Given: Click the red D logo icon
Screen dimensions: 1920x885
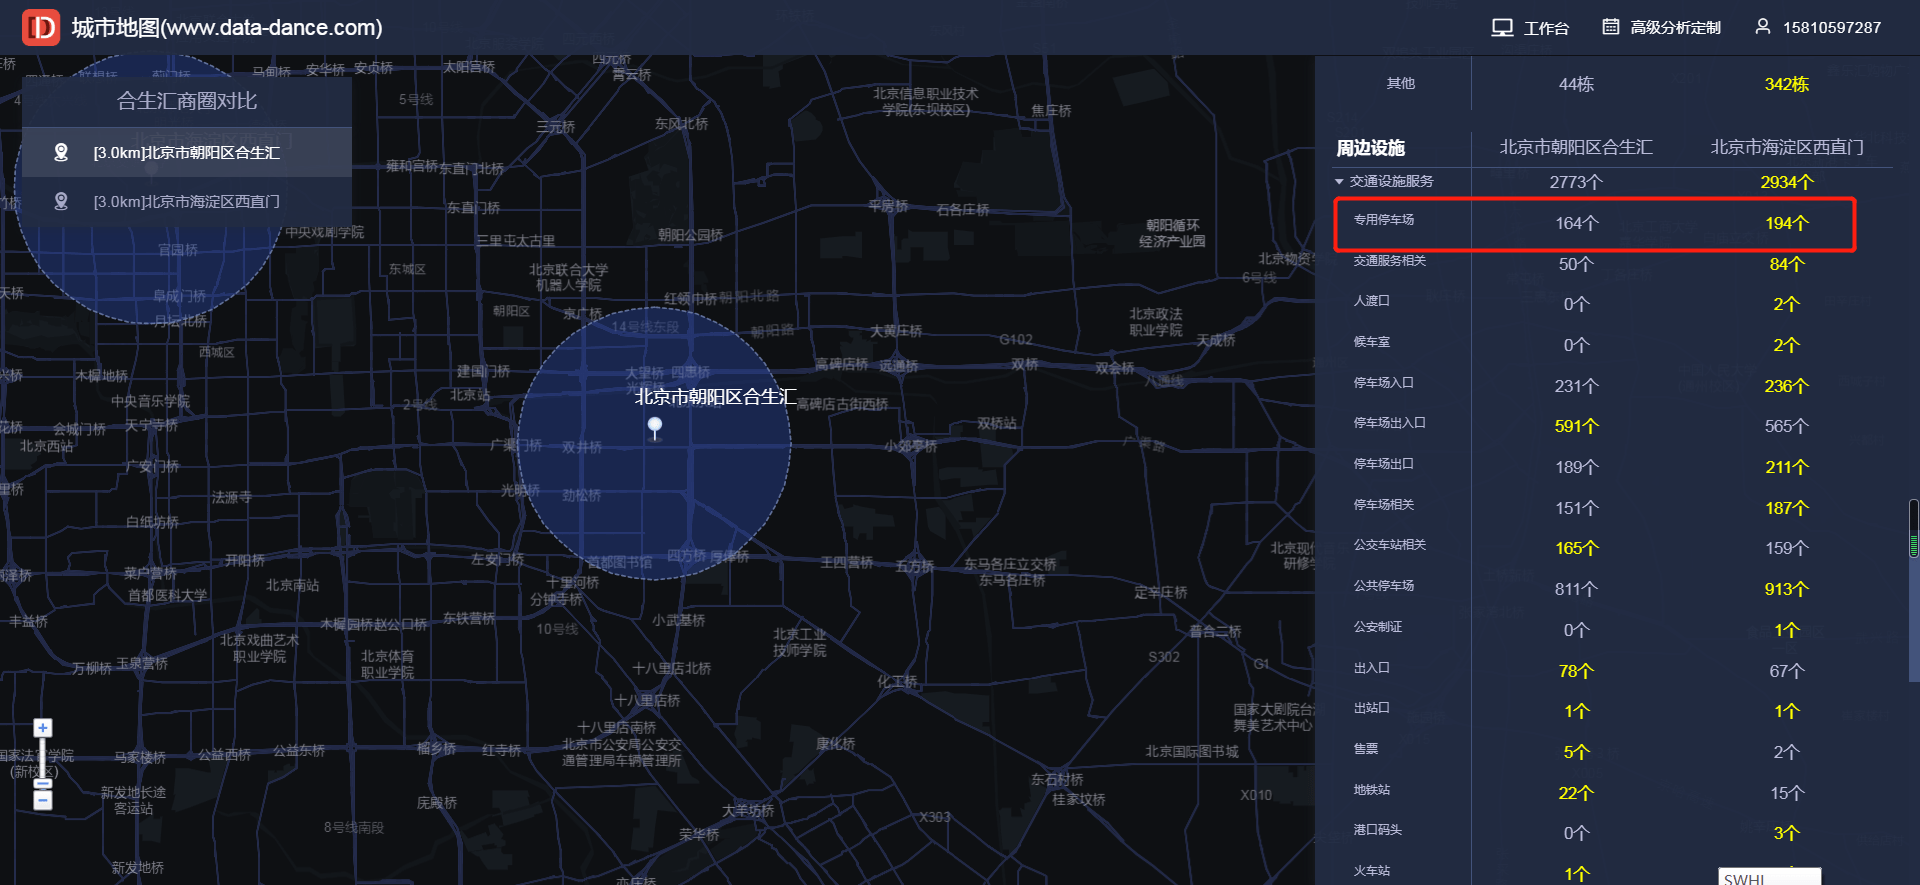Looking at the screenshot, I should click(41, 28).
